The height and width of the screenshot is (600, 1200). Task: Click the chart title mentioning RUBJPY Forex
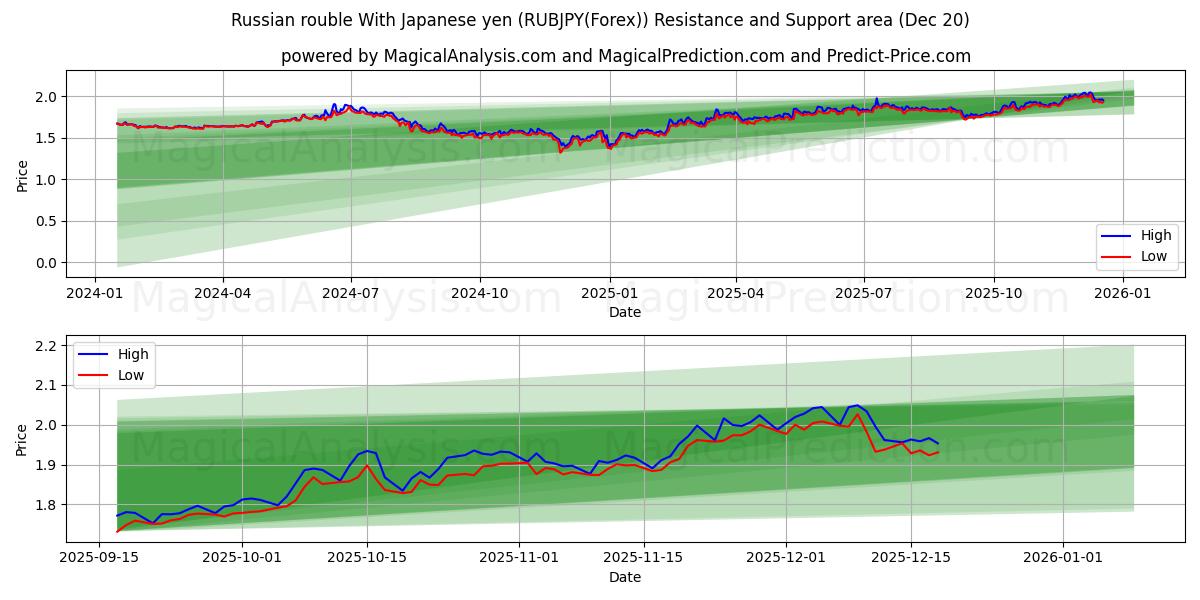(x=600, y=18)
